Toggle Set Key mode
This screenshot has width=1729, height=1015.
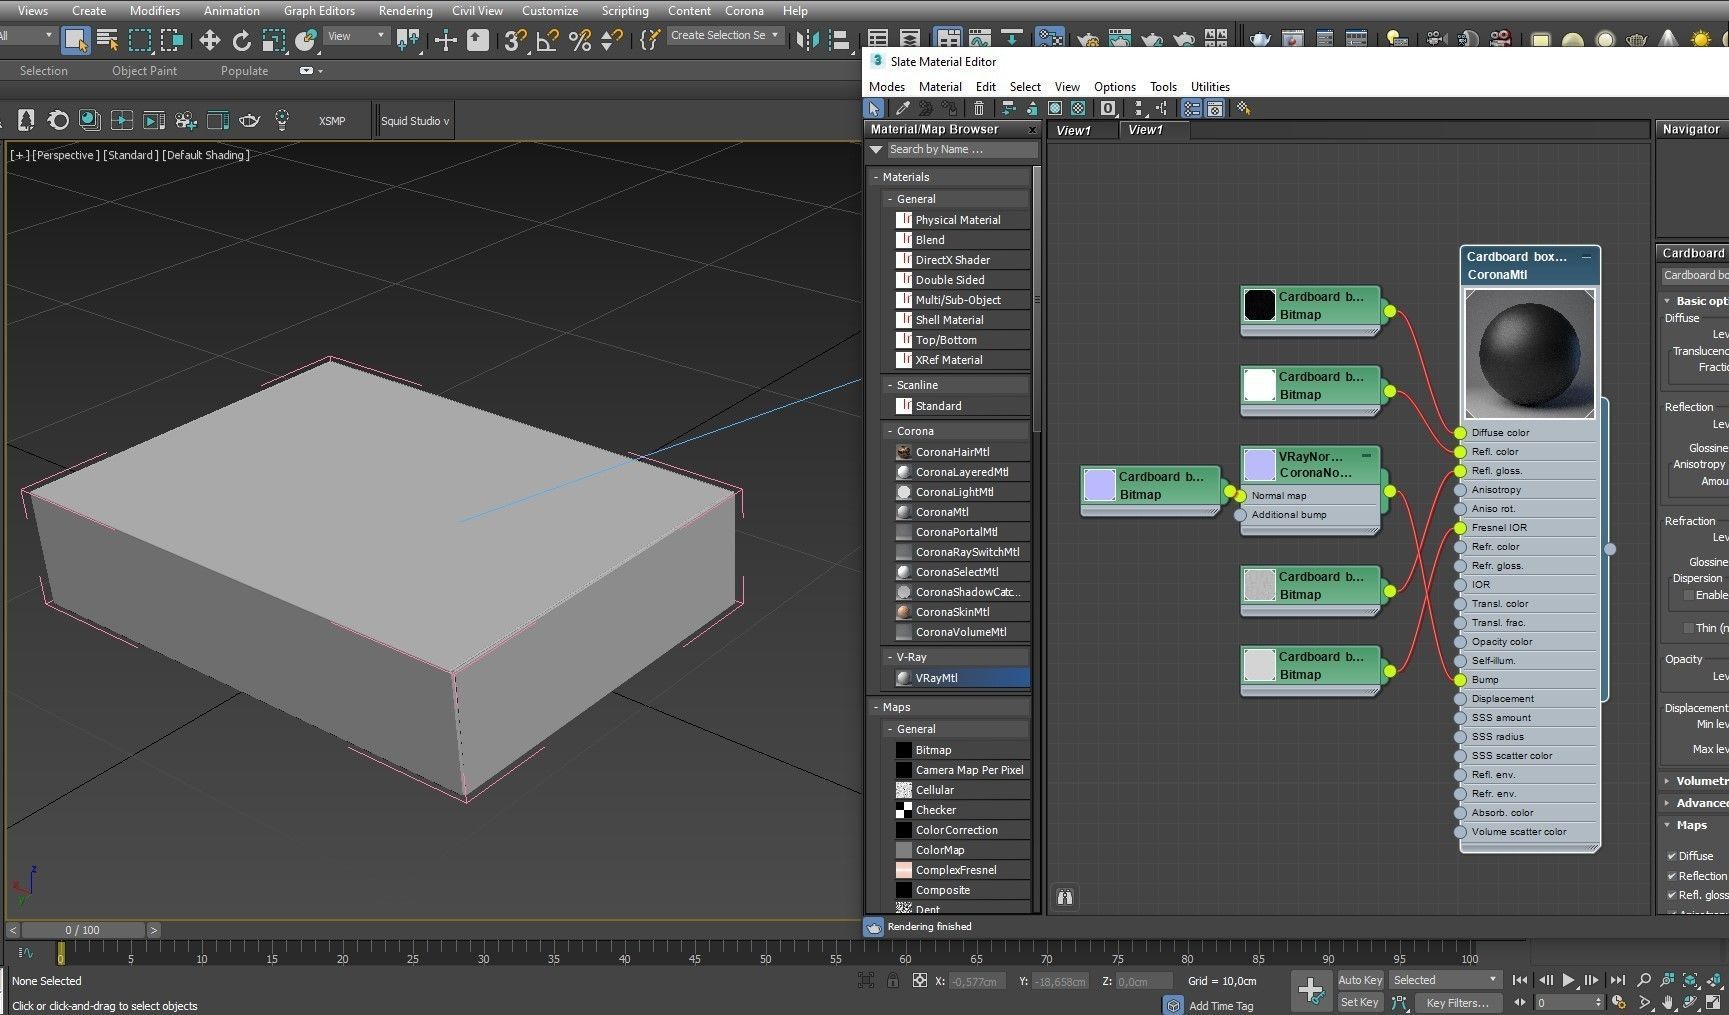[1360, 1002]
